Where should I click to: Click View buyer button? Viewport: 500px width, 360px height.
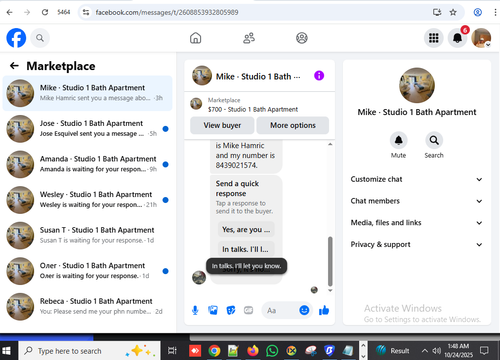coord(222,125)
